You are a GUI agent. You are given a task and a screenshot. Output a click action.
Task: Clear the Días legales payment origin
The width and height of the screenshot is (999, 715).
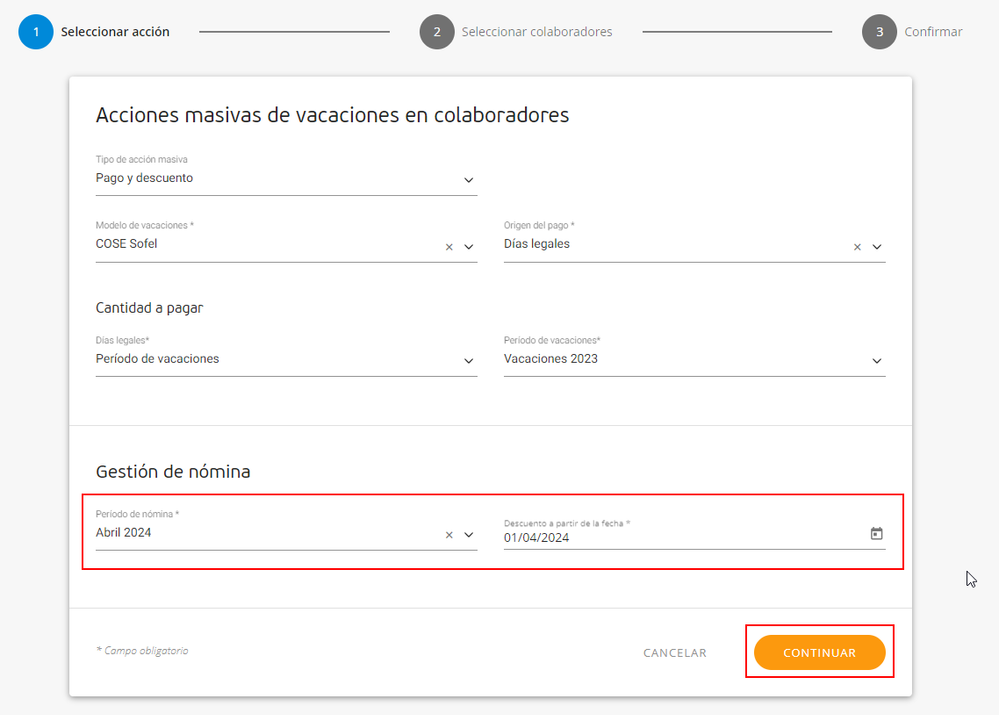pos(857,247)
